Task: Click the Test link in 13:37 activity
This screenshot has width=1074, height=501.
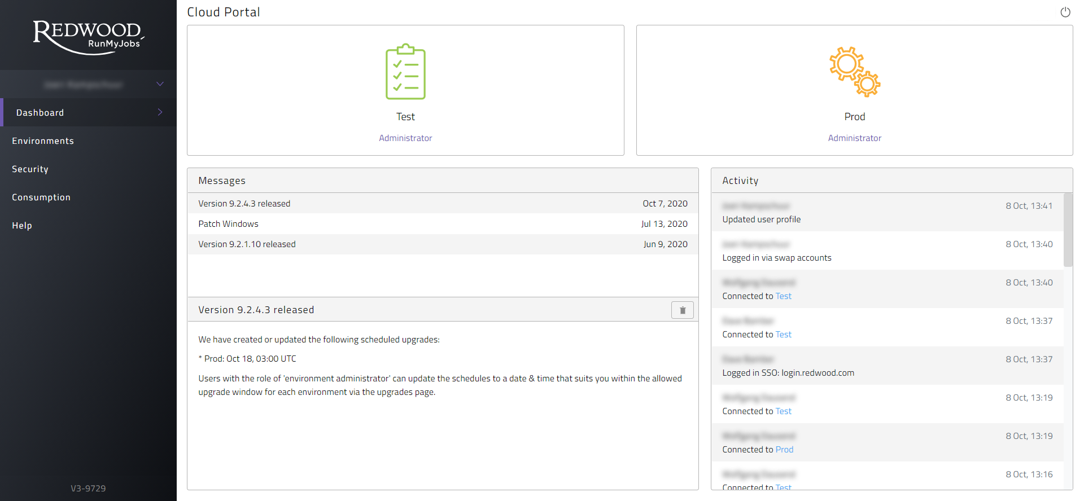Action: [x=783, y=334]
